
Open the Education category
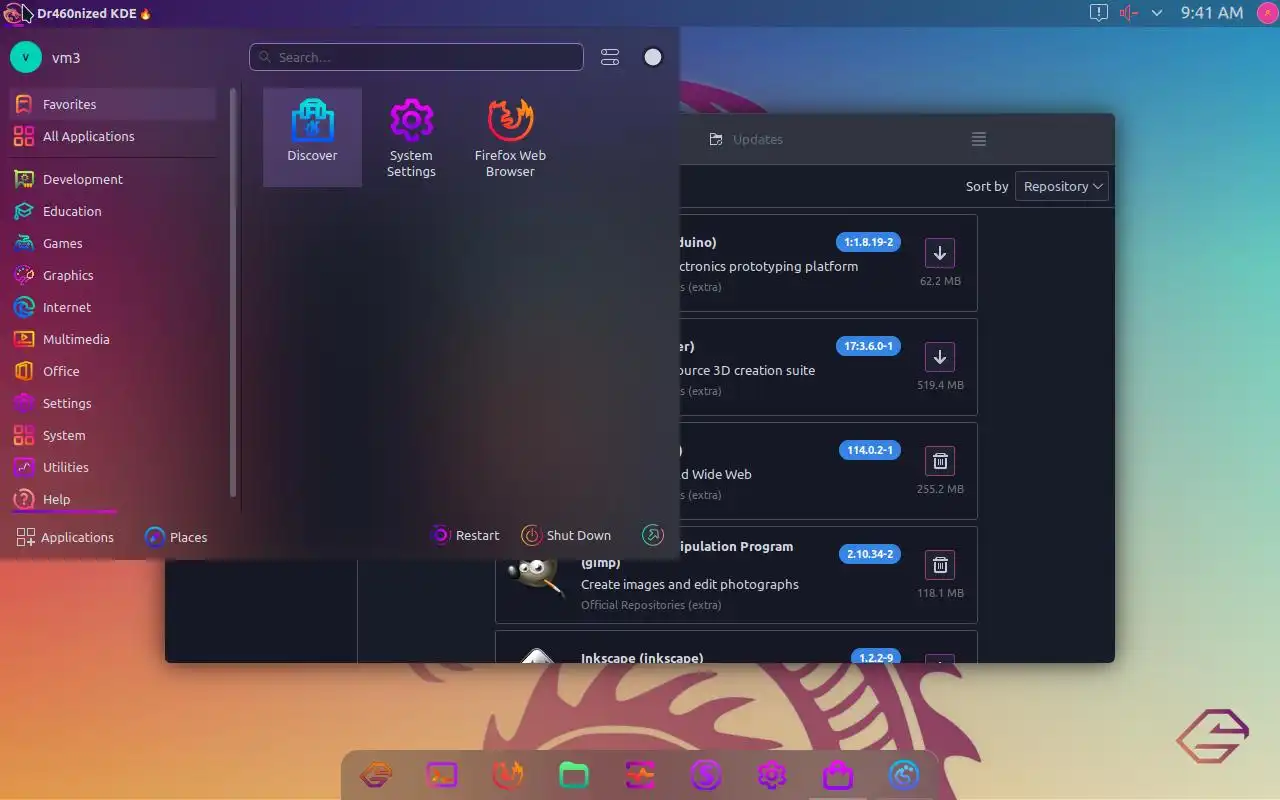point(112,211)
